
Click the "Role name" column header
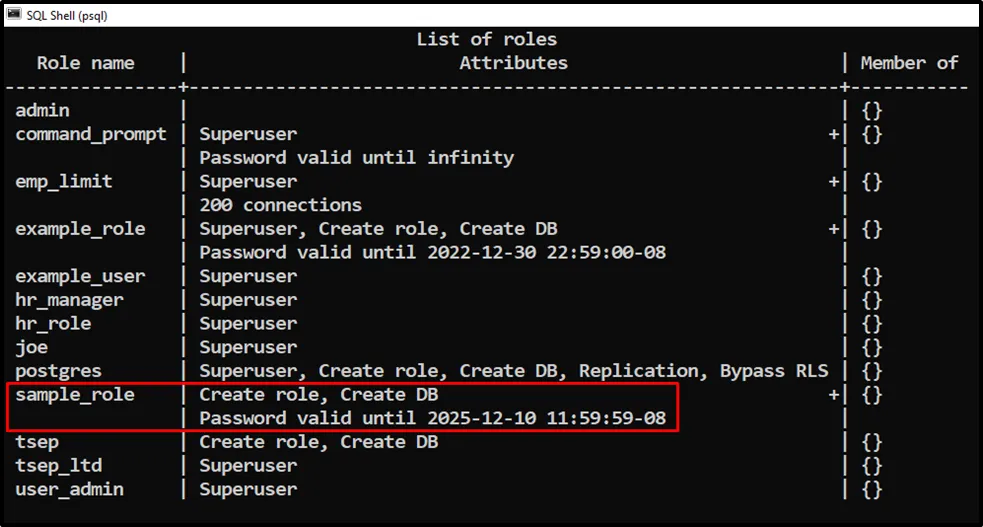(85, 63)
